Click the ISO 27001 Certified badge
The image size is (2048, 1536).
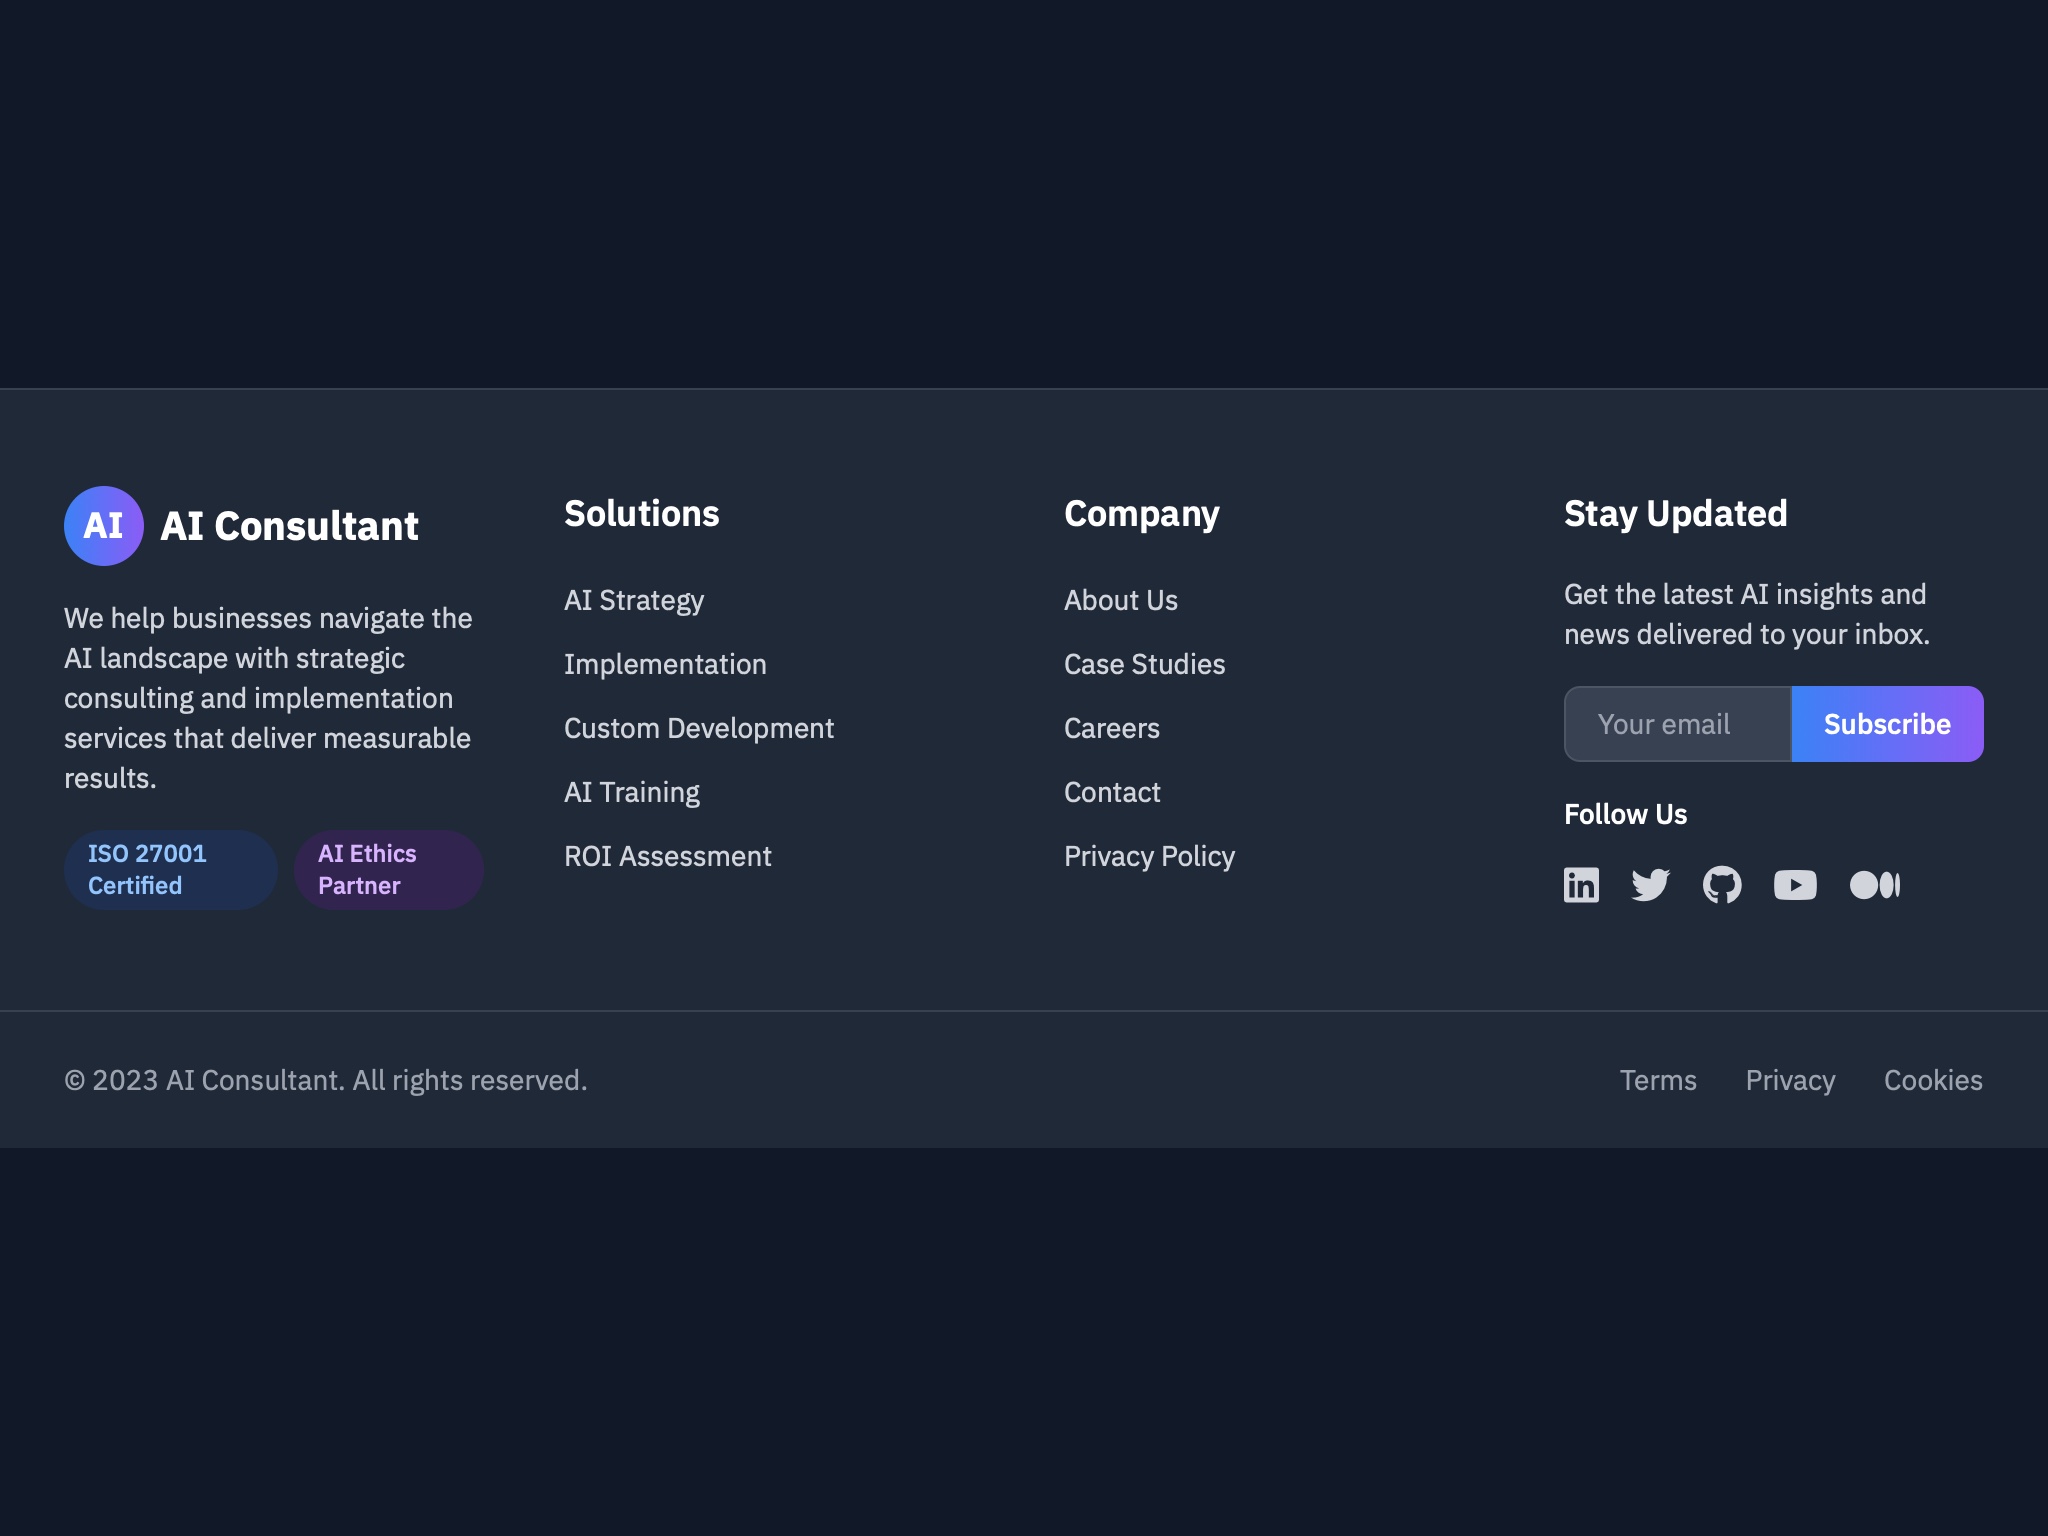coord(170,869)
